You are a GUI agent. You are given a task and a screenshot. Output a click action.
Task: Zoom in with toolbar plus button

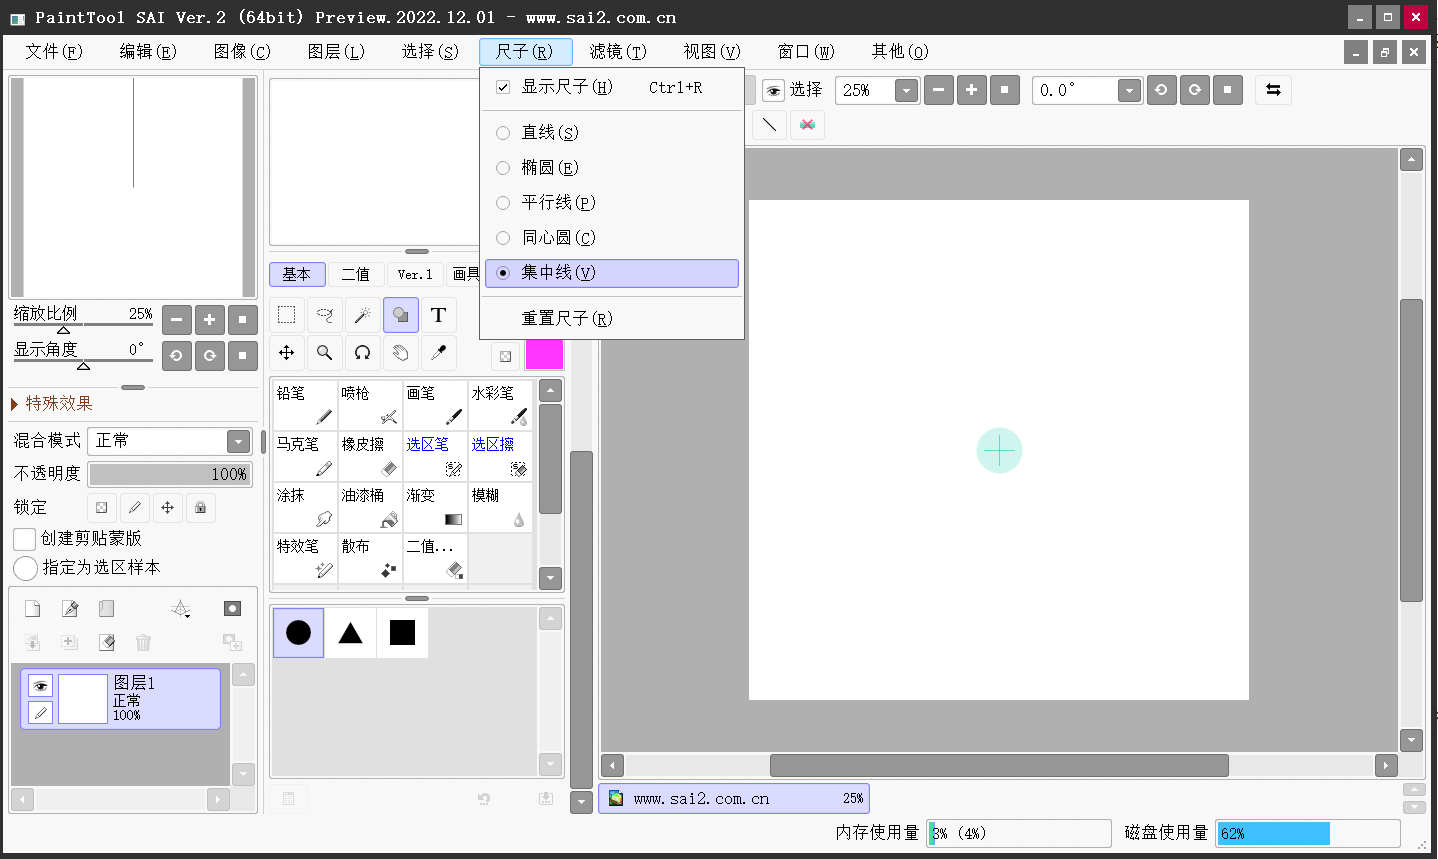point(971,90)
